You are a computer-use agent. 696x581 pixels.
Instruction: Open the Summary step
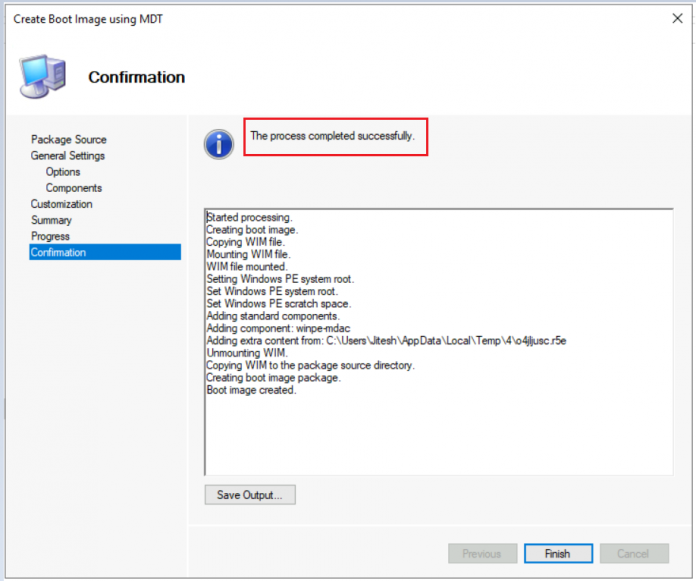tap(51, 220)
